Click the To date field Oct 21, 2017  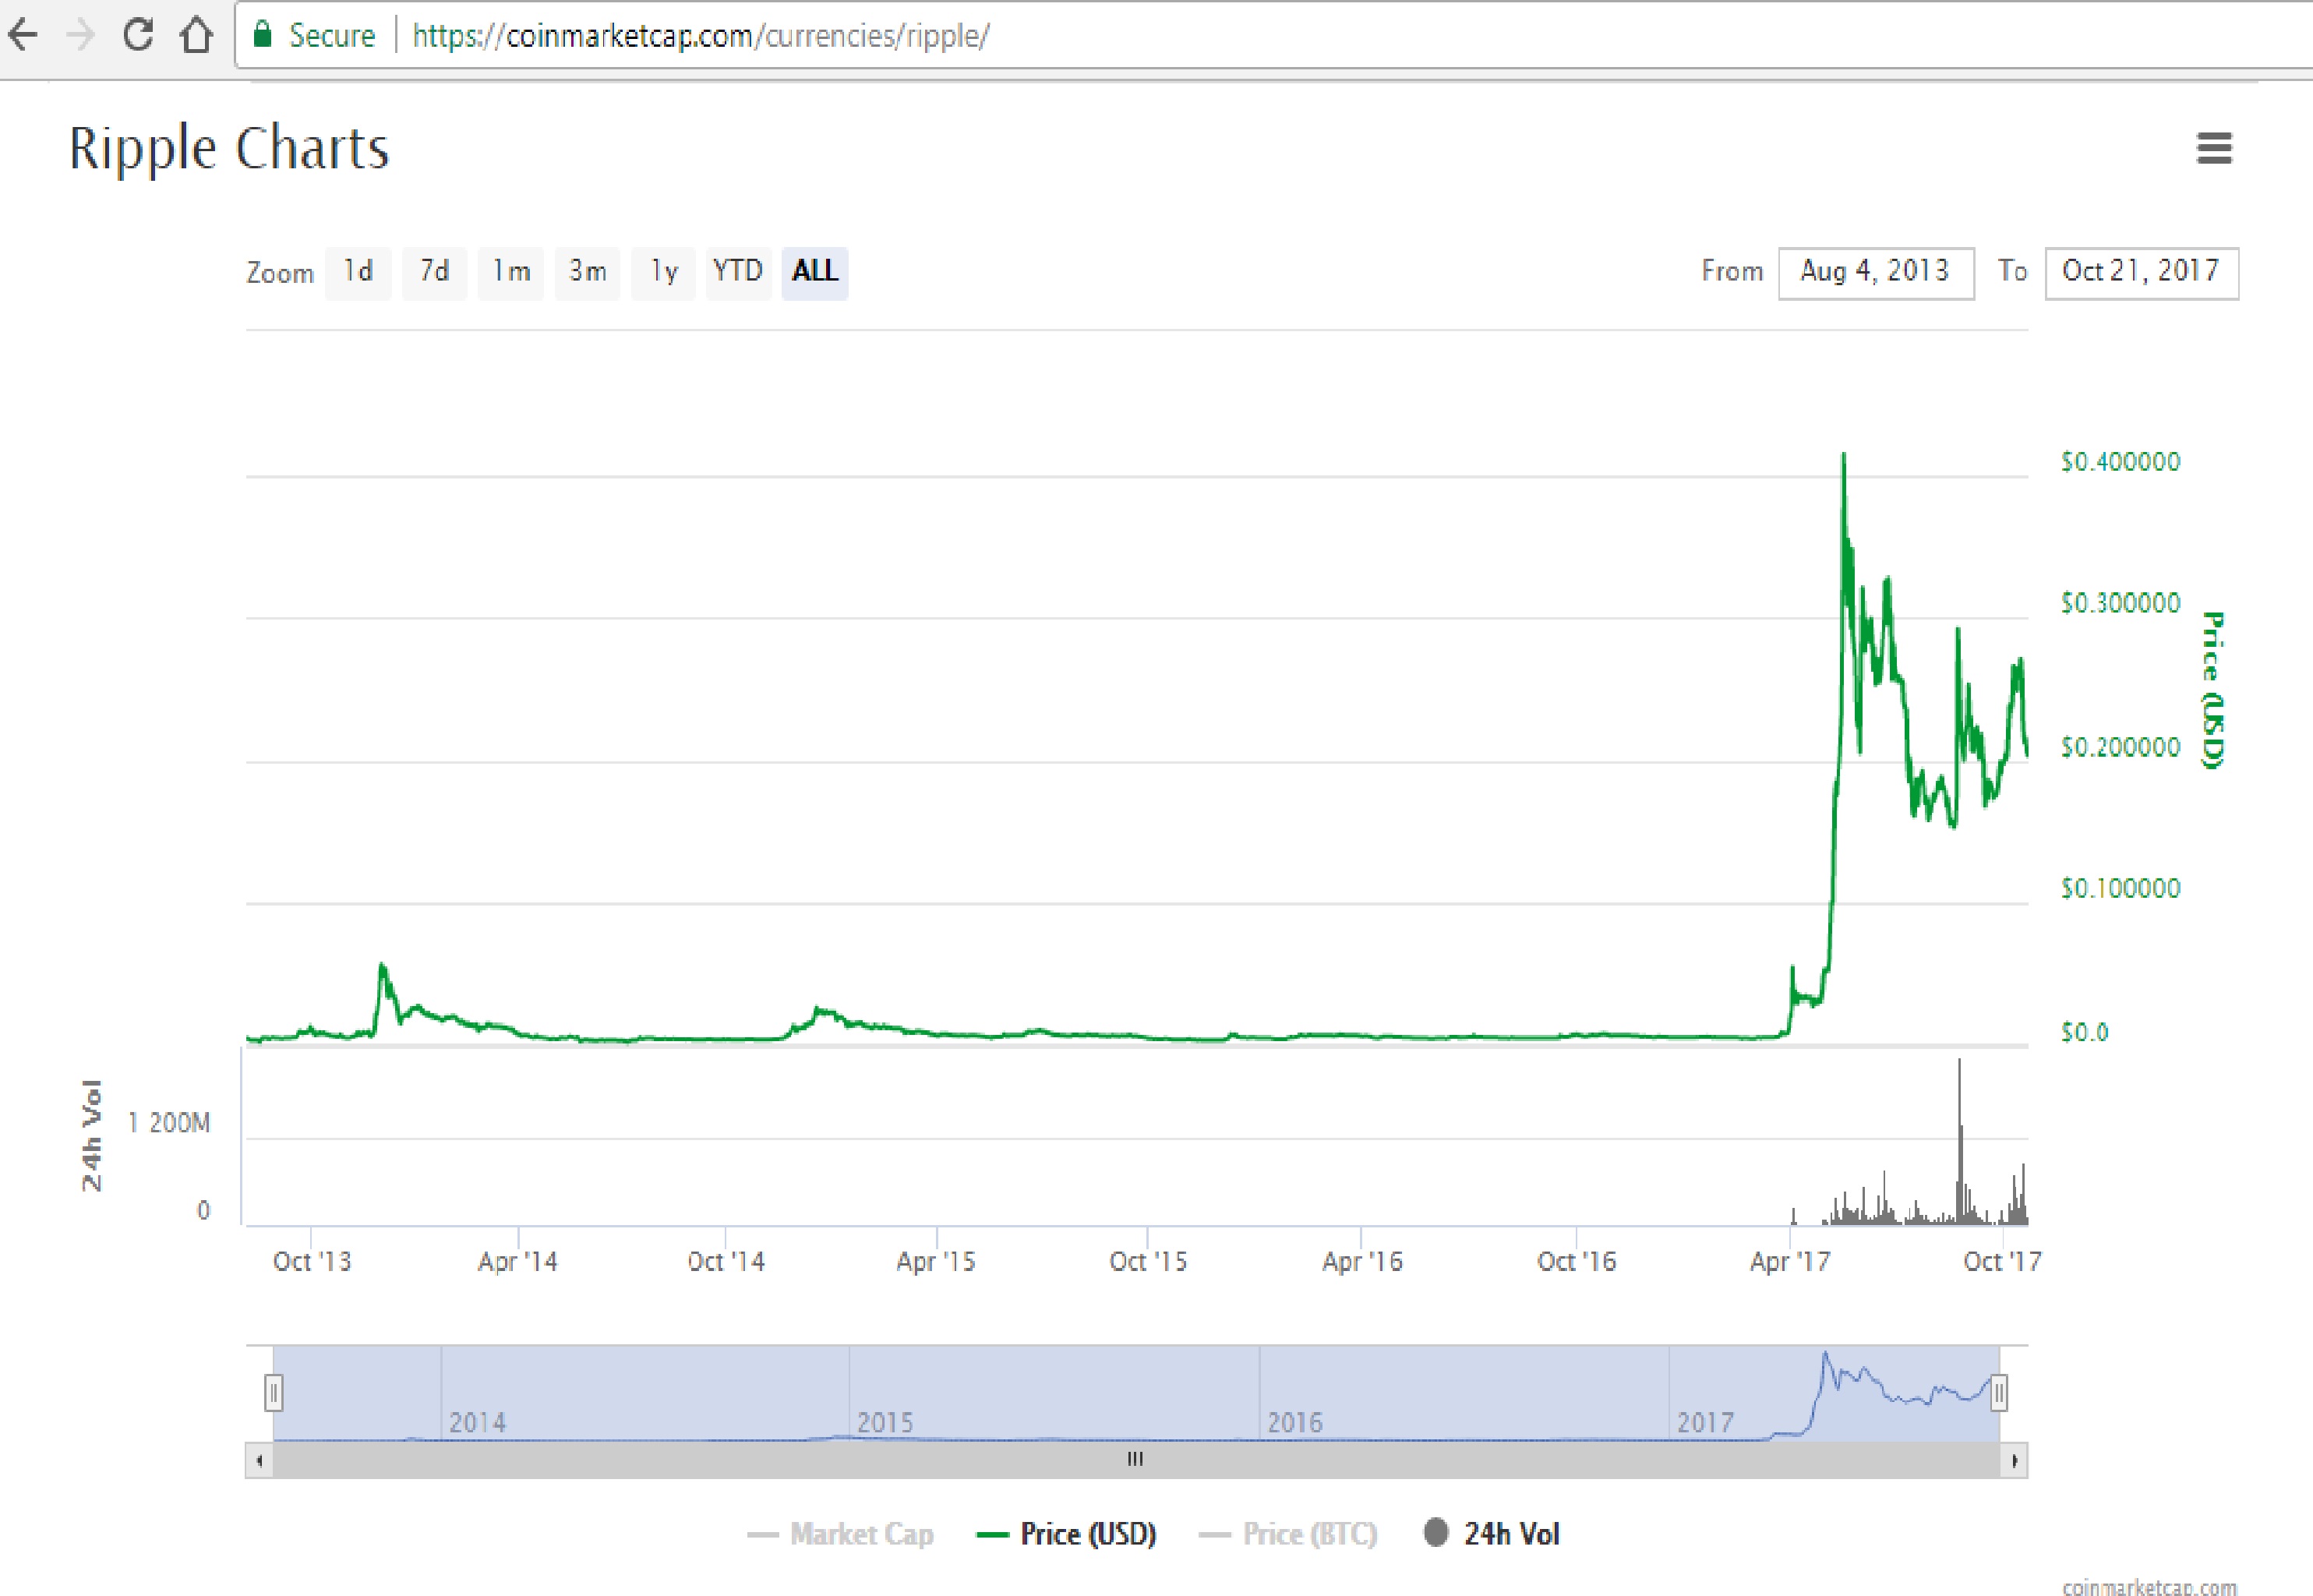2142,272
